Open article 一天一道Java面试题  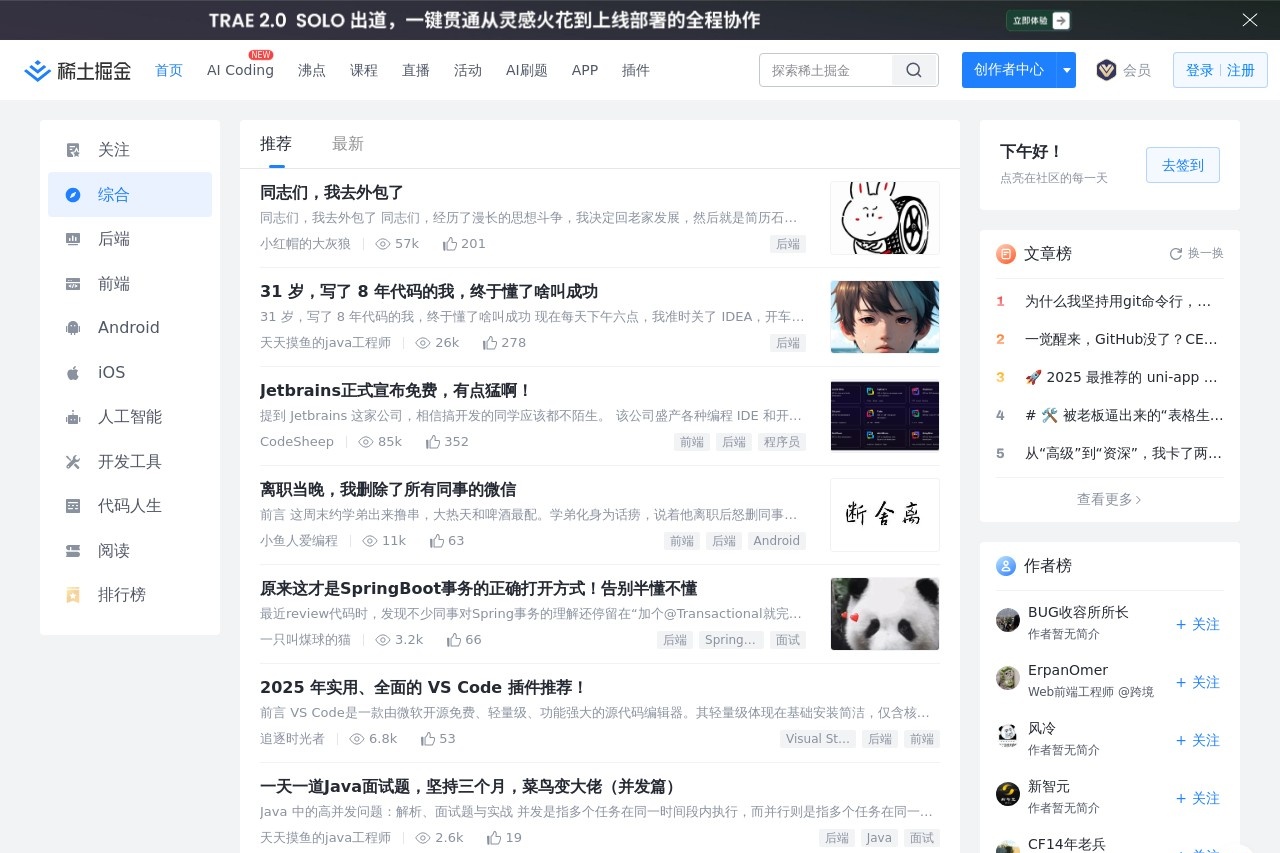tap(468, 786)
